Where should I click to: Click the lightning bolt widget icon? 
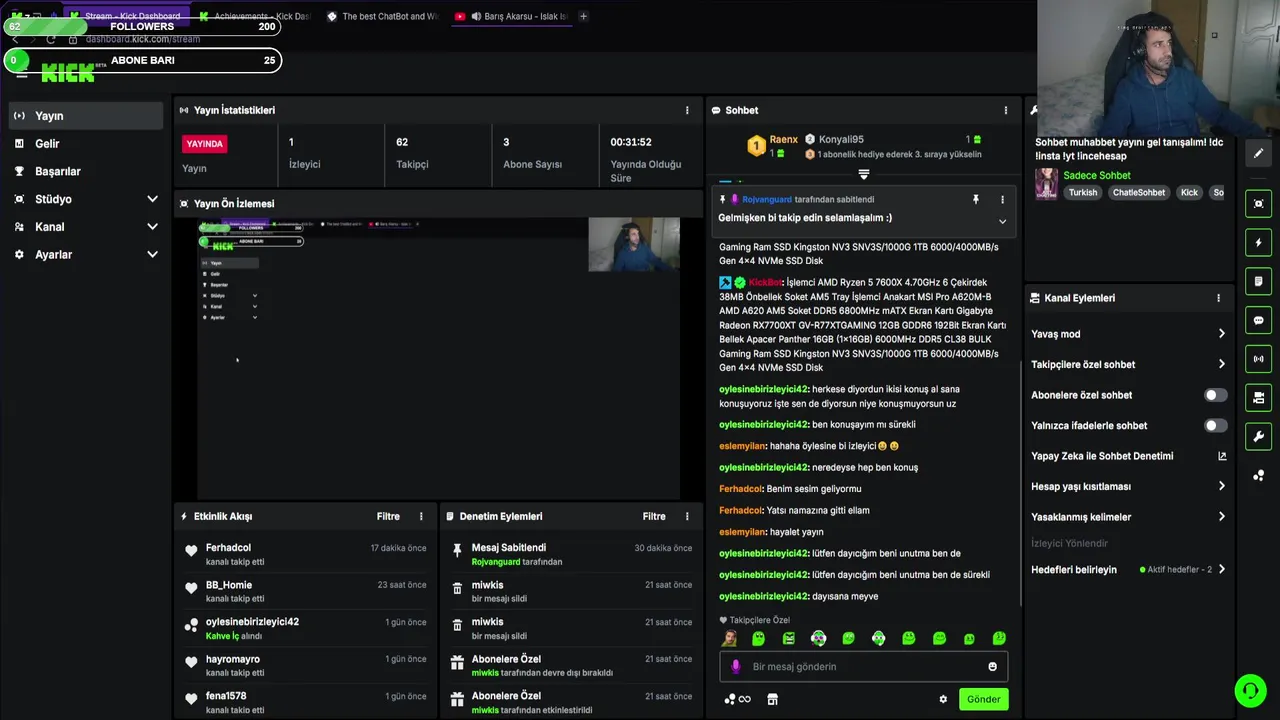point(1258,242)
